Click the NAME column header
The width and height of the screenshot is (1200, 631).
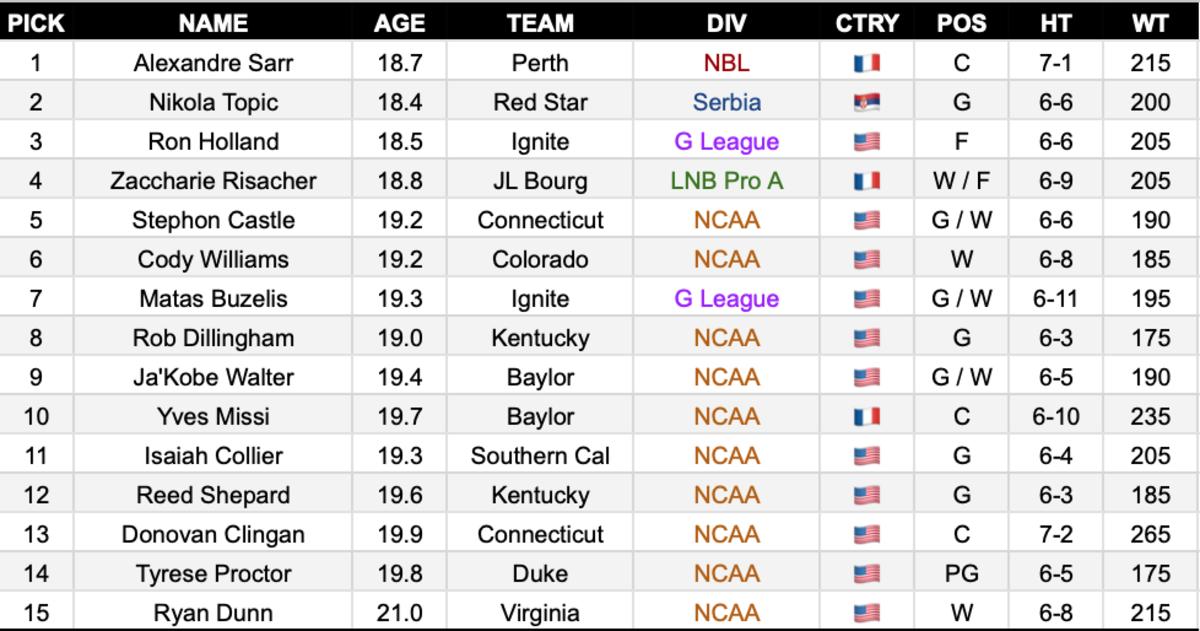point(213,23)
